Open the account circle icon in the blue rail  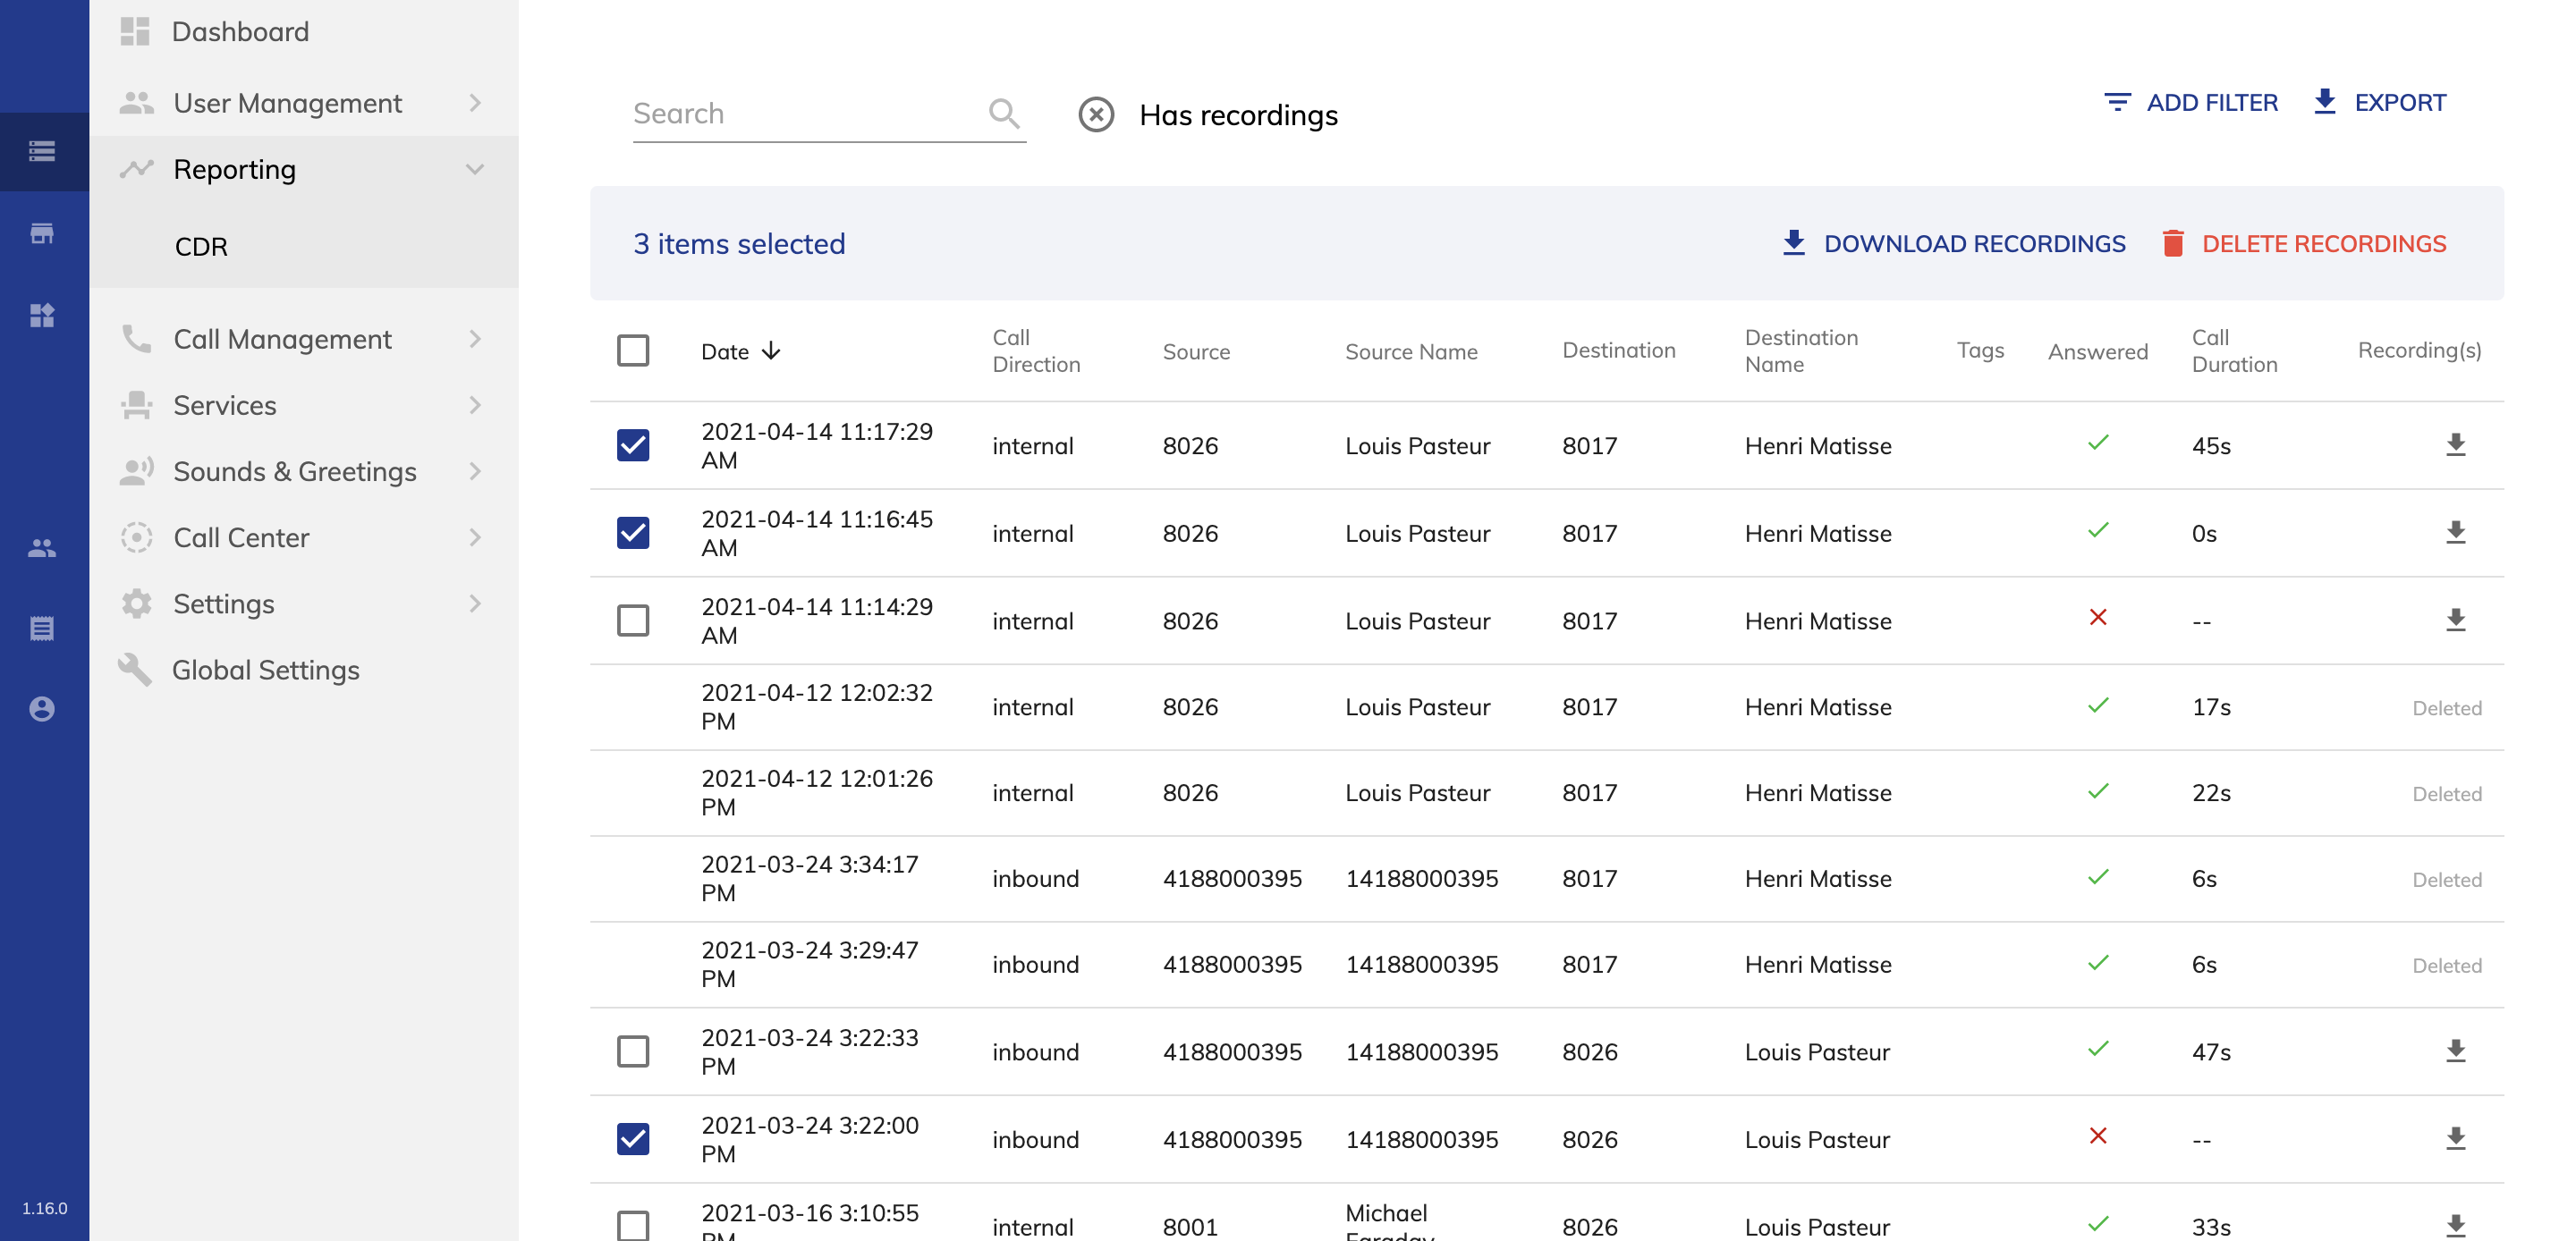42,709
